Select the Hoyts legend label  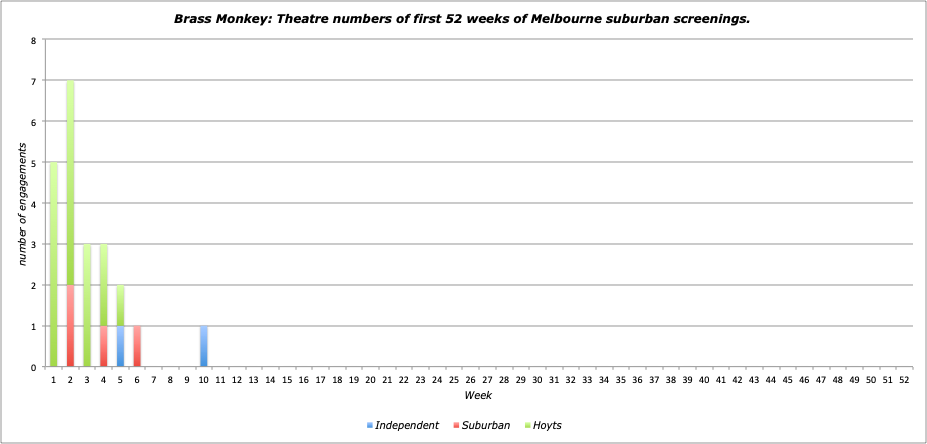click(x=547, y=426)
